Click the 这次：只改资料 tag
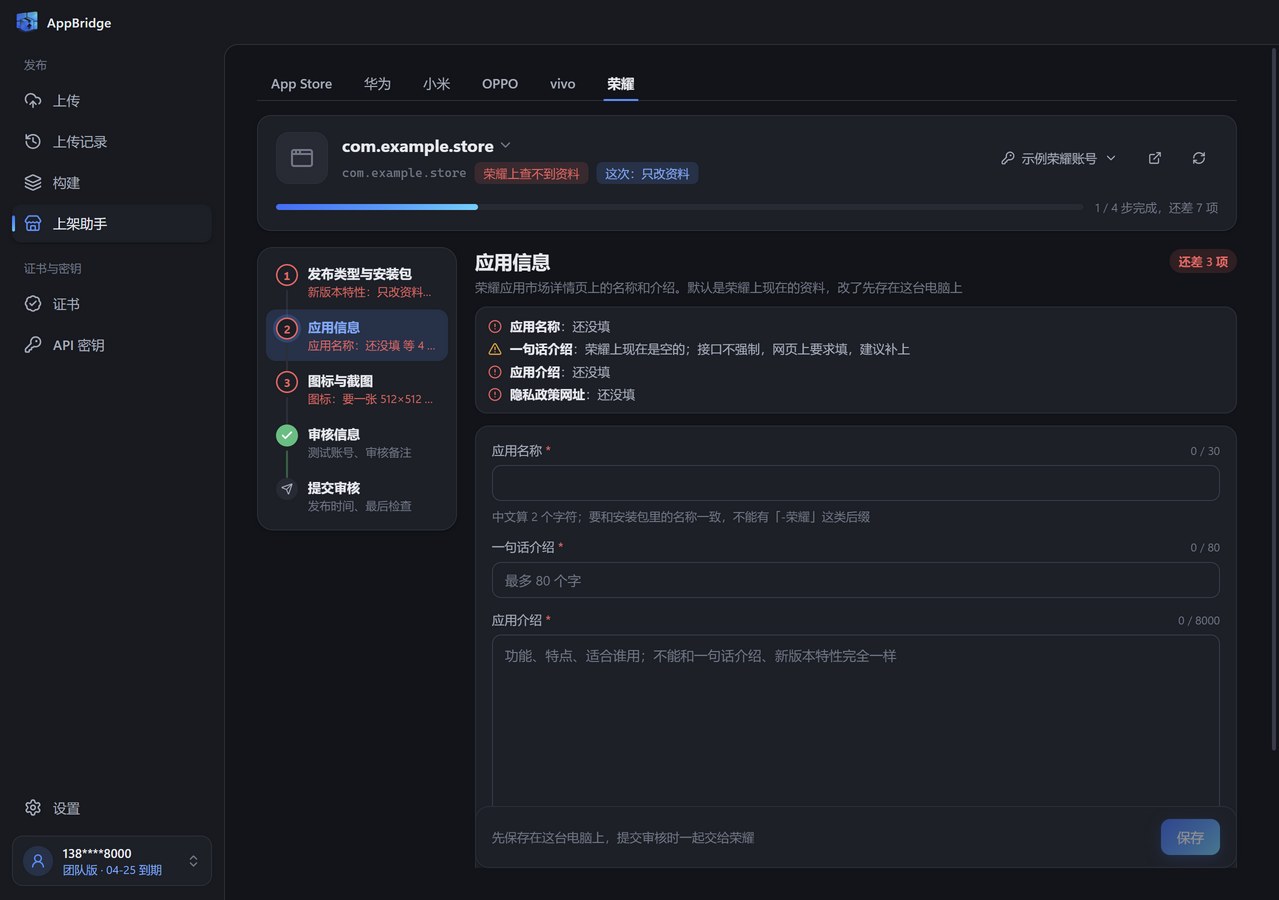This screenshot has width=1279, height=900. point(647,173)
